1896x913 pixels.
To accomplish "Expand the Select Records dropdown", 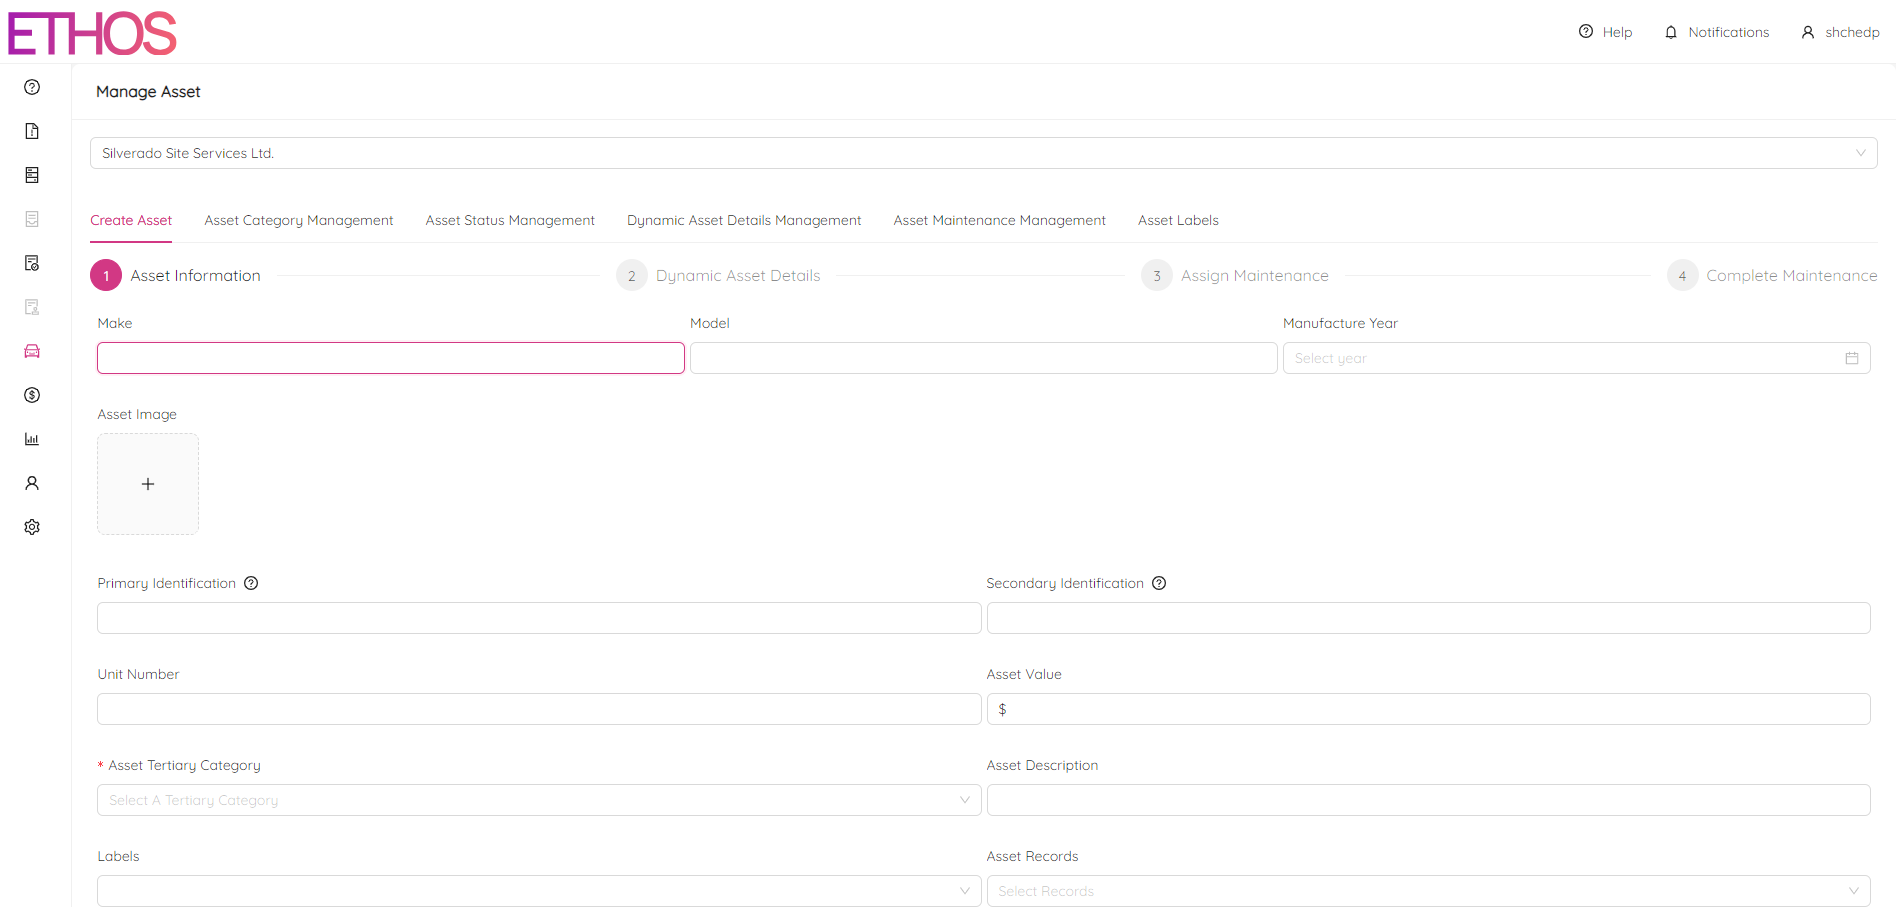I will click(1428, 890).
